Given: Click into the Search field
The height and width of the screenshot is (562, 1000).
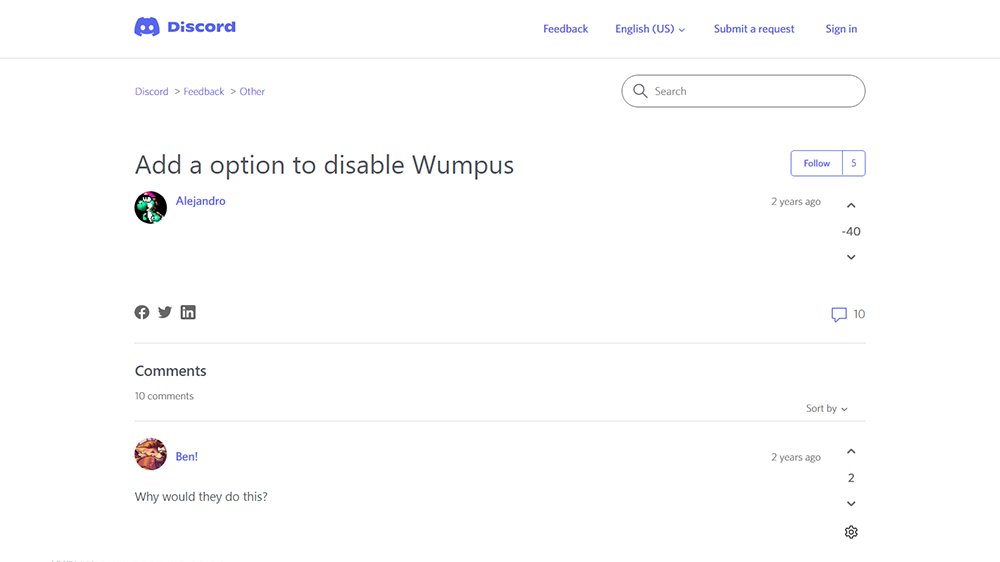Looking at the screenshot, I should coord(743,91).
